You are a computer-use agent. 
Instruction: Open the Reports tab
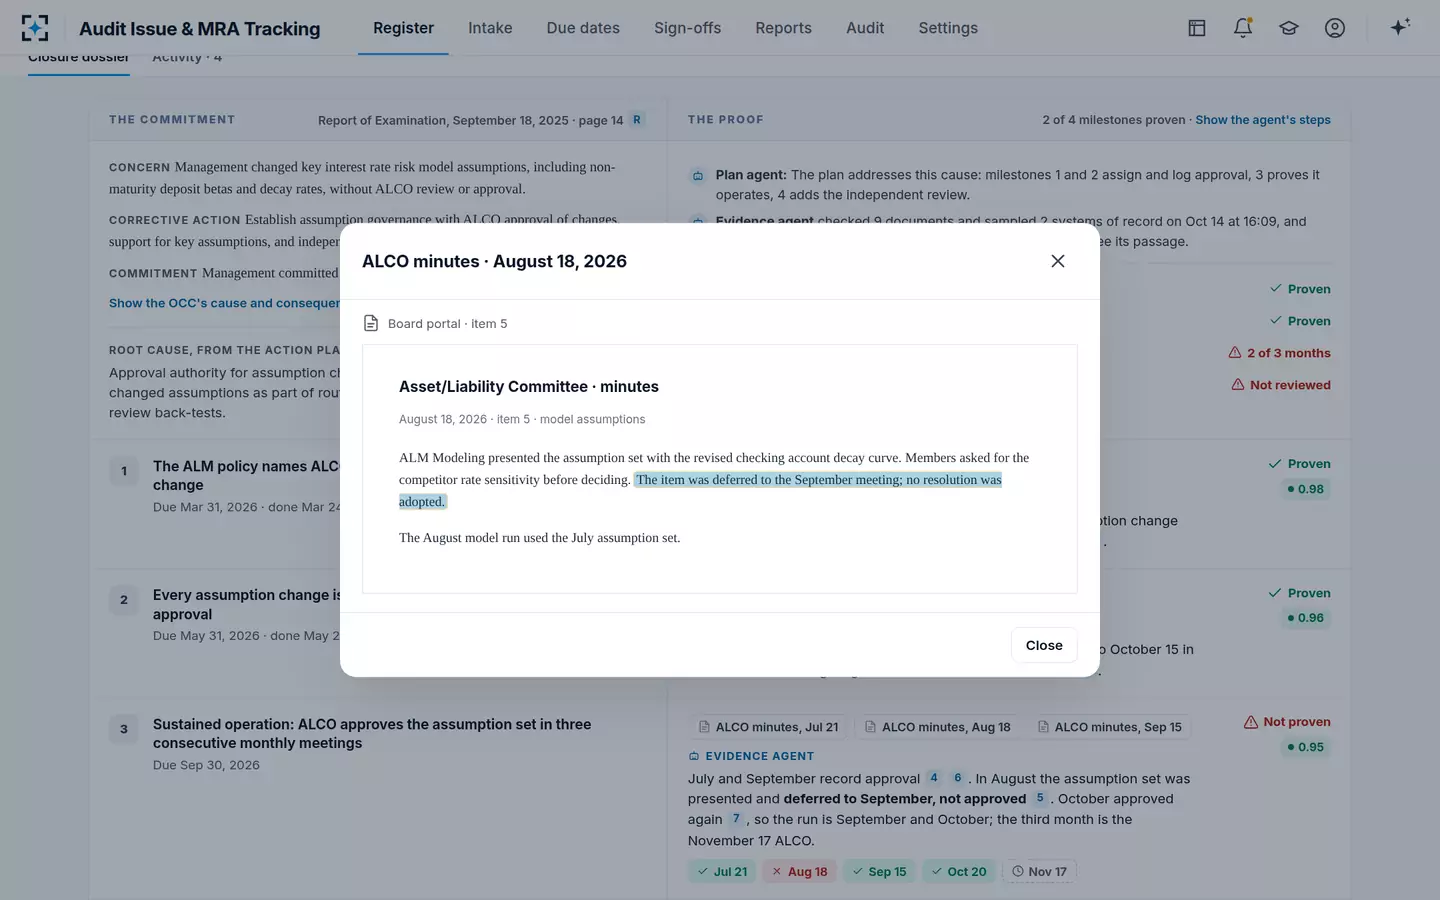783,28
